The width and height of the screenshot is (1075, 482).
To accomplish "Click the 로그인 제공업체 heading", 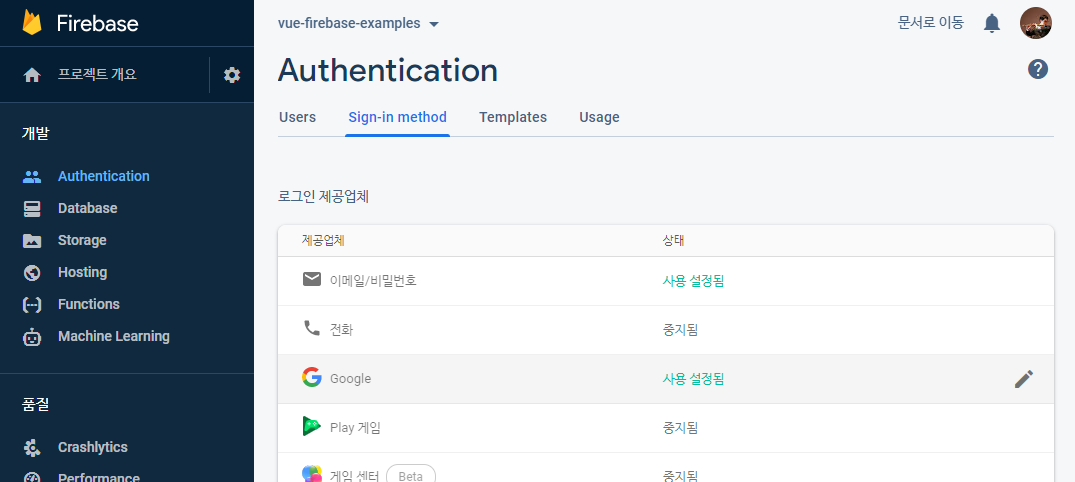I will 324,197.
